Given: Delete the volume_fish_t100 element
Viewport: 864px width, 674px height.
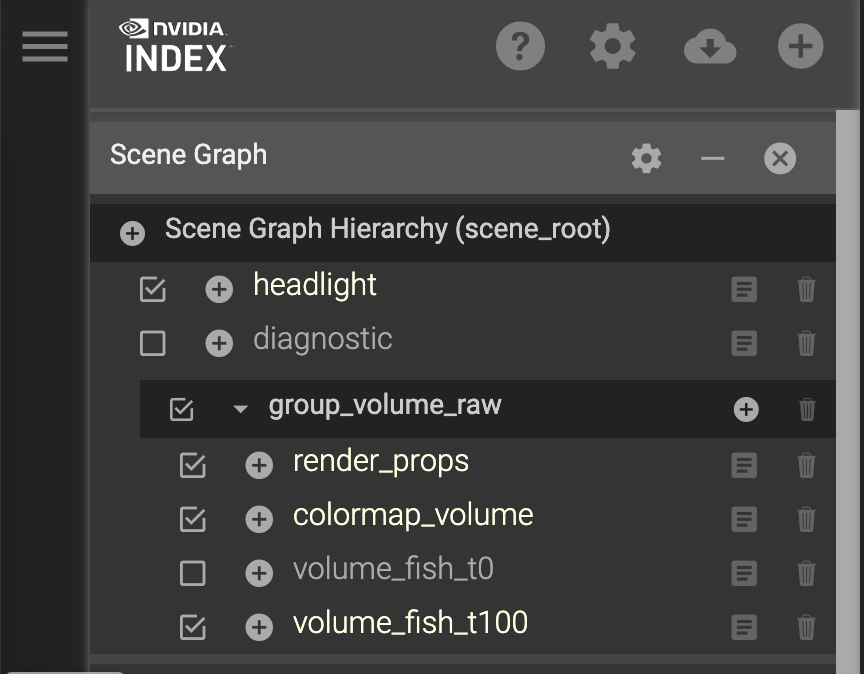Looking at the screenshot, I should 806,627.
